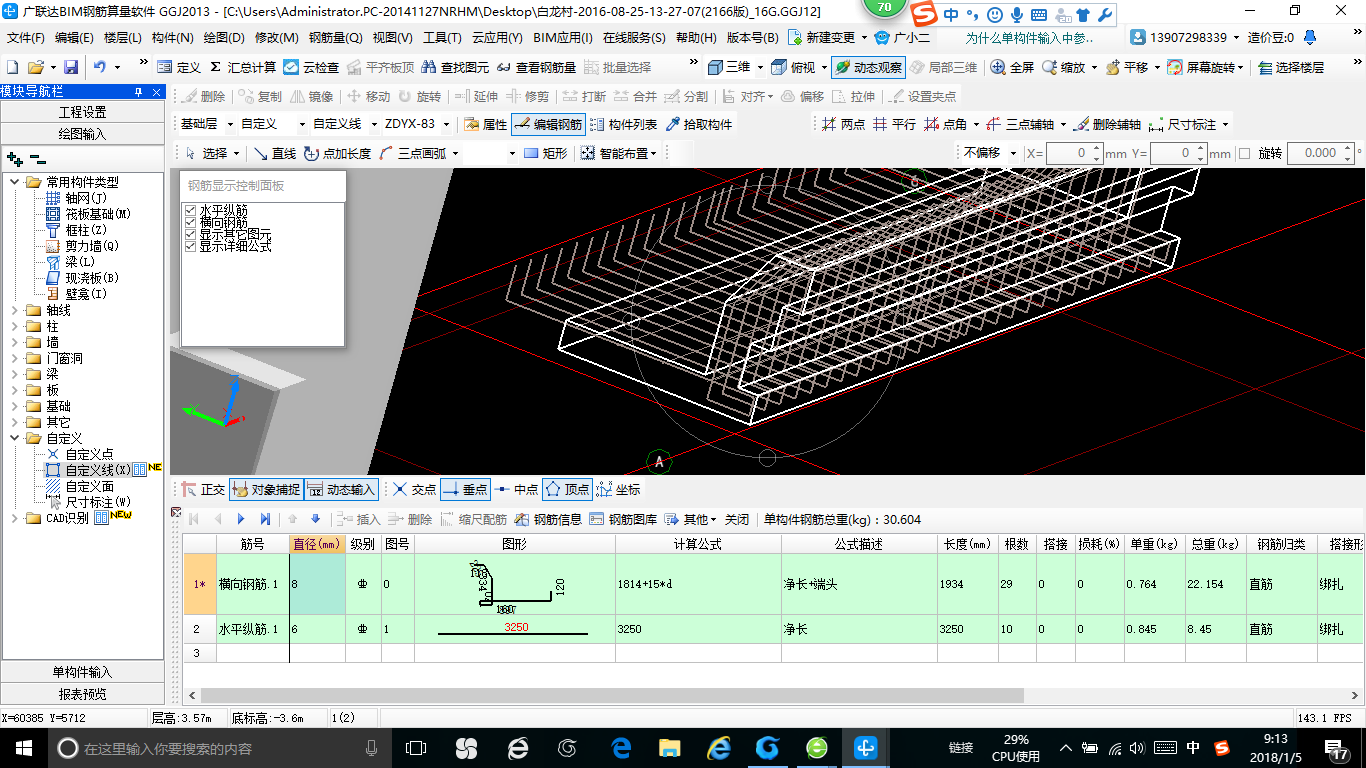Toggle 垂点 perpendicular snap
This screenshot has height=768, width=1366.
[x=464, y=489]
